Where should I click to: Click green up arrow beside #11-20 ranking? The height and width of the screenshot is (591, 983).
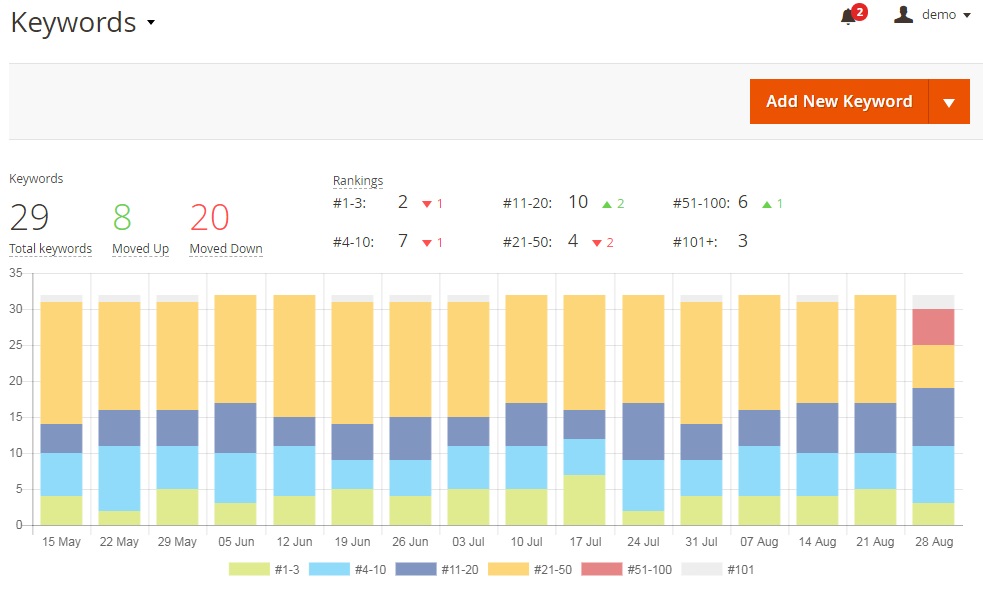[606, 204]
